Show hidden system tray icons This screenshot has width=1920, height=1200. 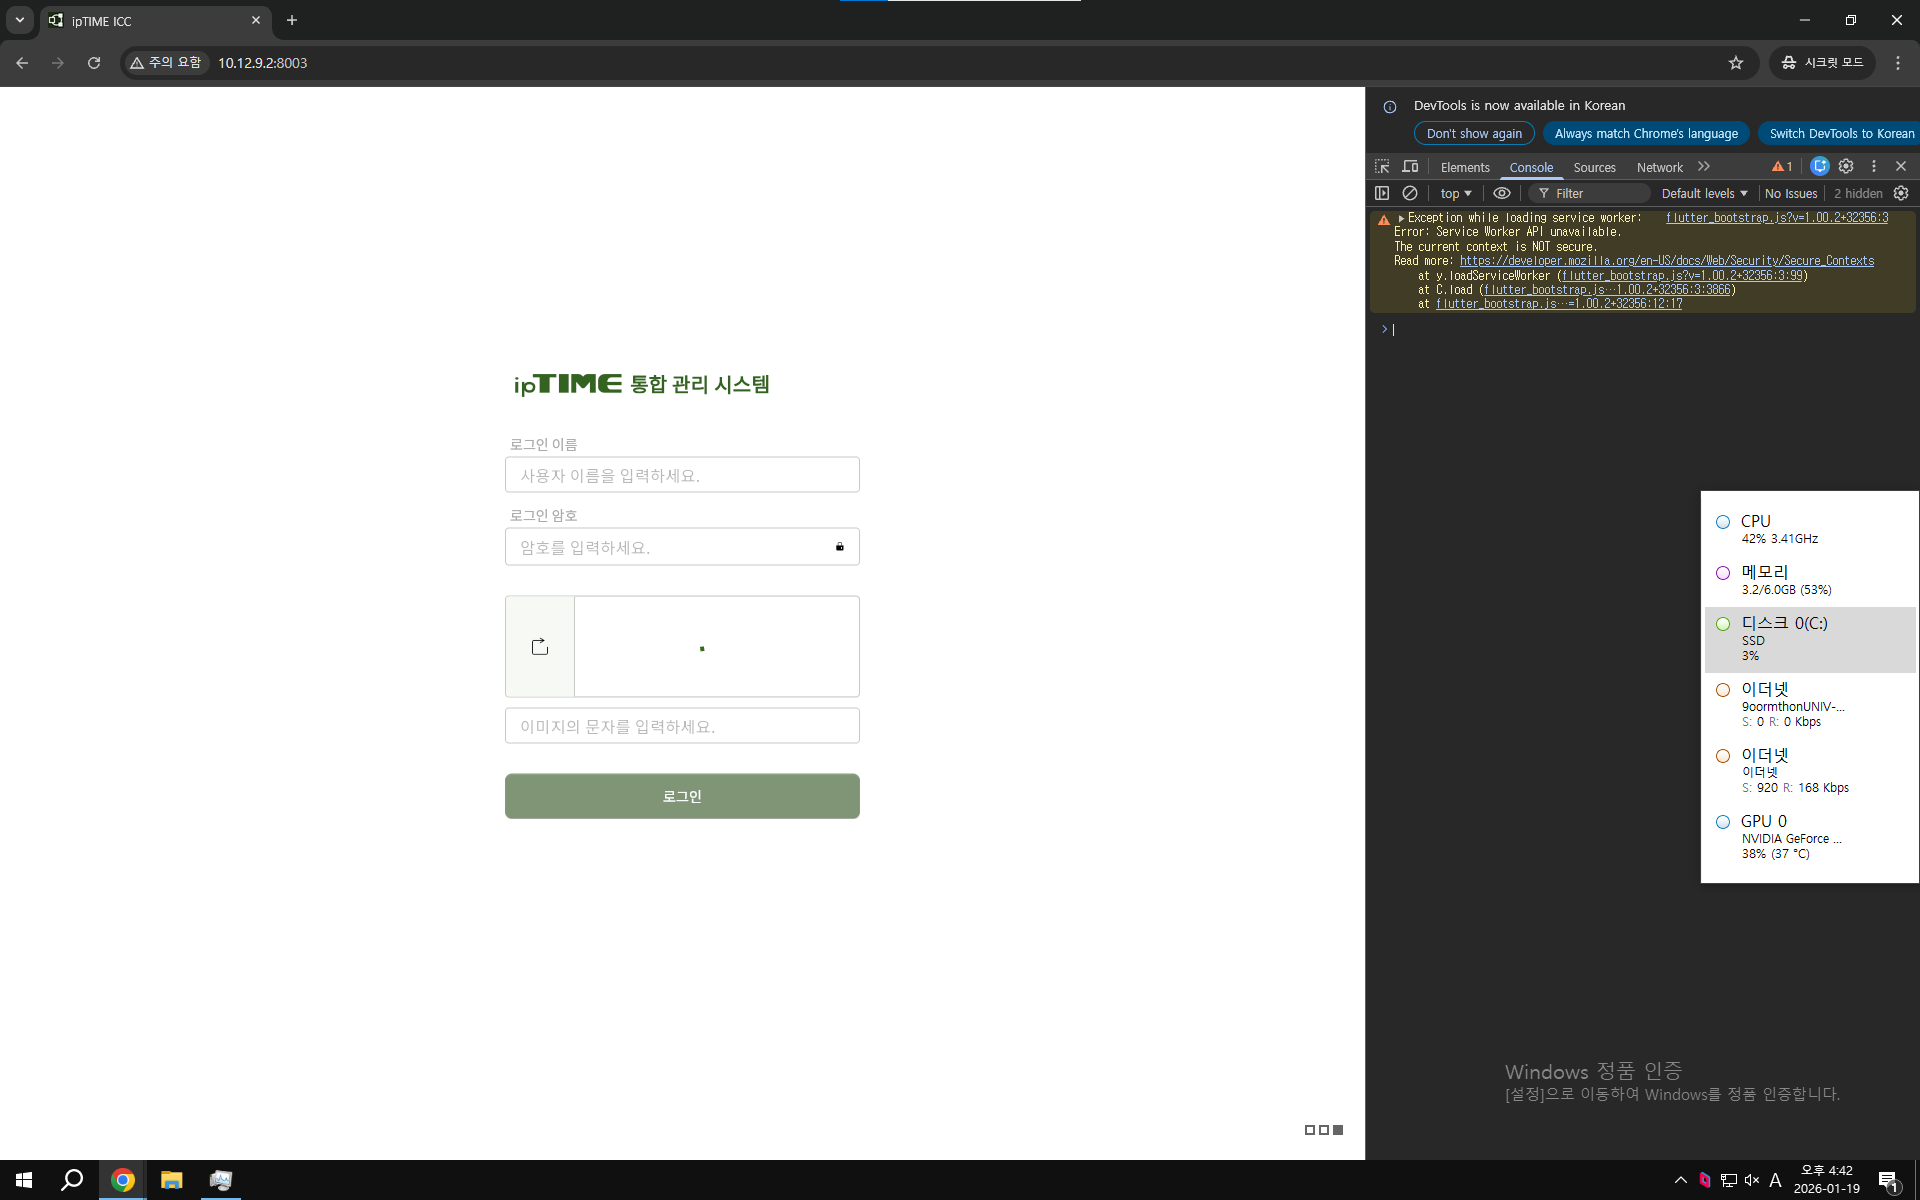click(1680, 1180)
